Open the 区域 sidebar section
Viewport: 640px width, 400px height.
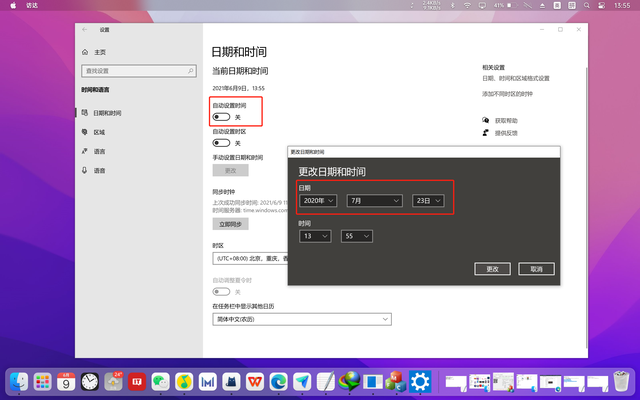point(99,132)
